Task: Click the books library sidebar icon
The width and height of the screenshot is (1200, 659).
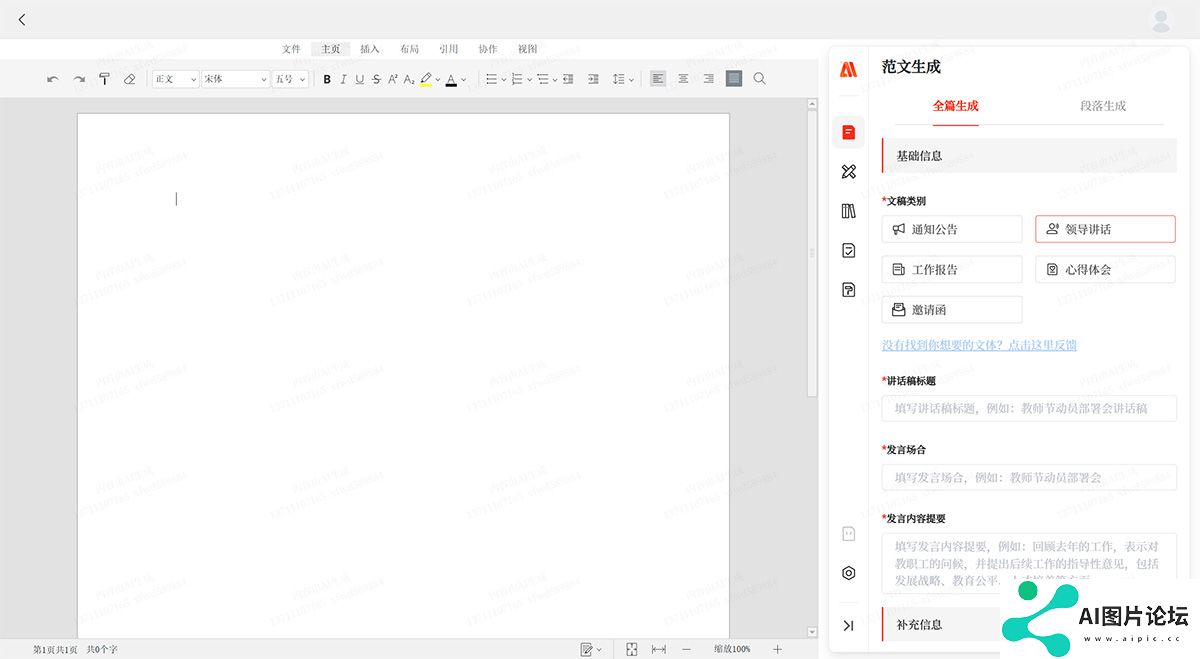Action: [x=849, y=211]
